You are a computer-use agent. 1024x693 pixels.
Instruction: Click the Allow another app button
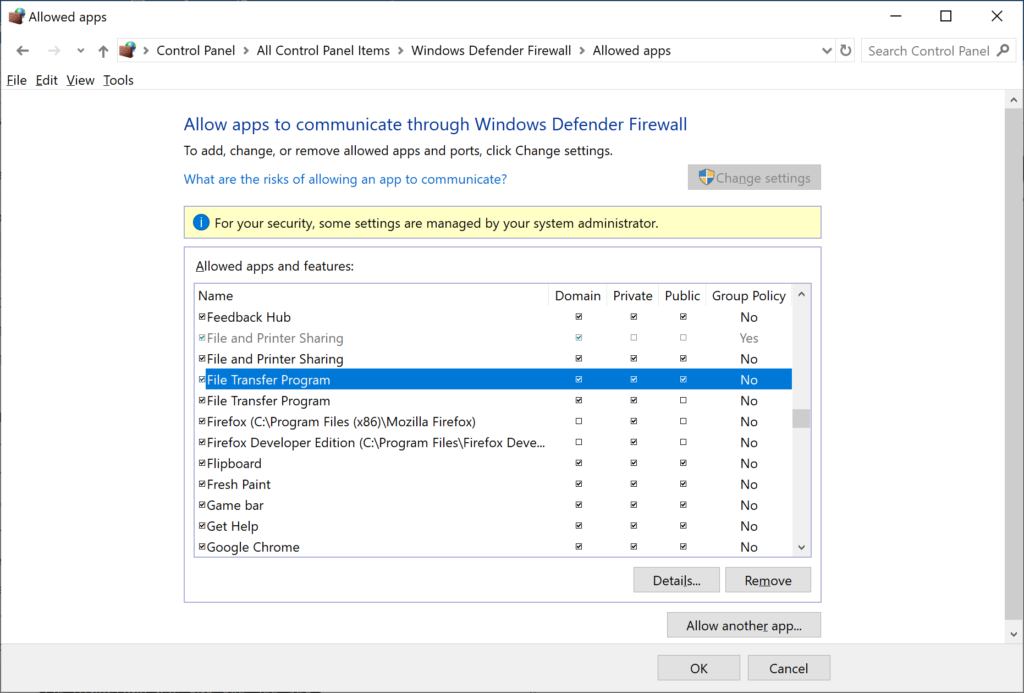pos(743,624)
